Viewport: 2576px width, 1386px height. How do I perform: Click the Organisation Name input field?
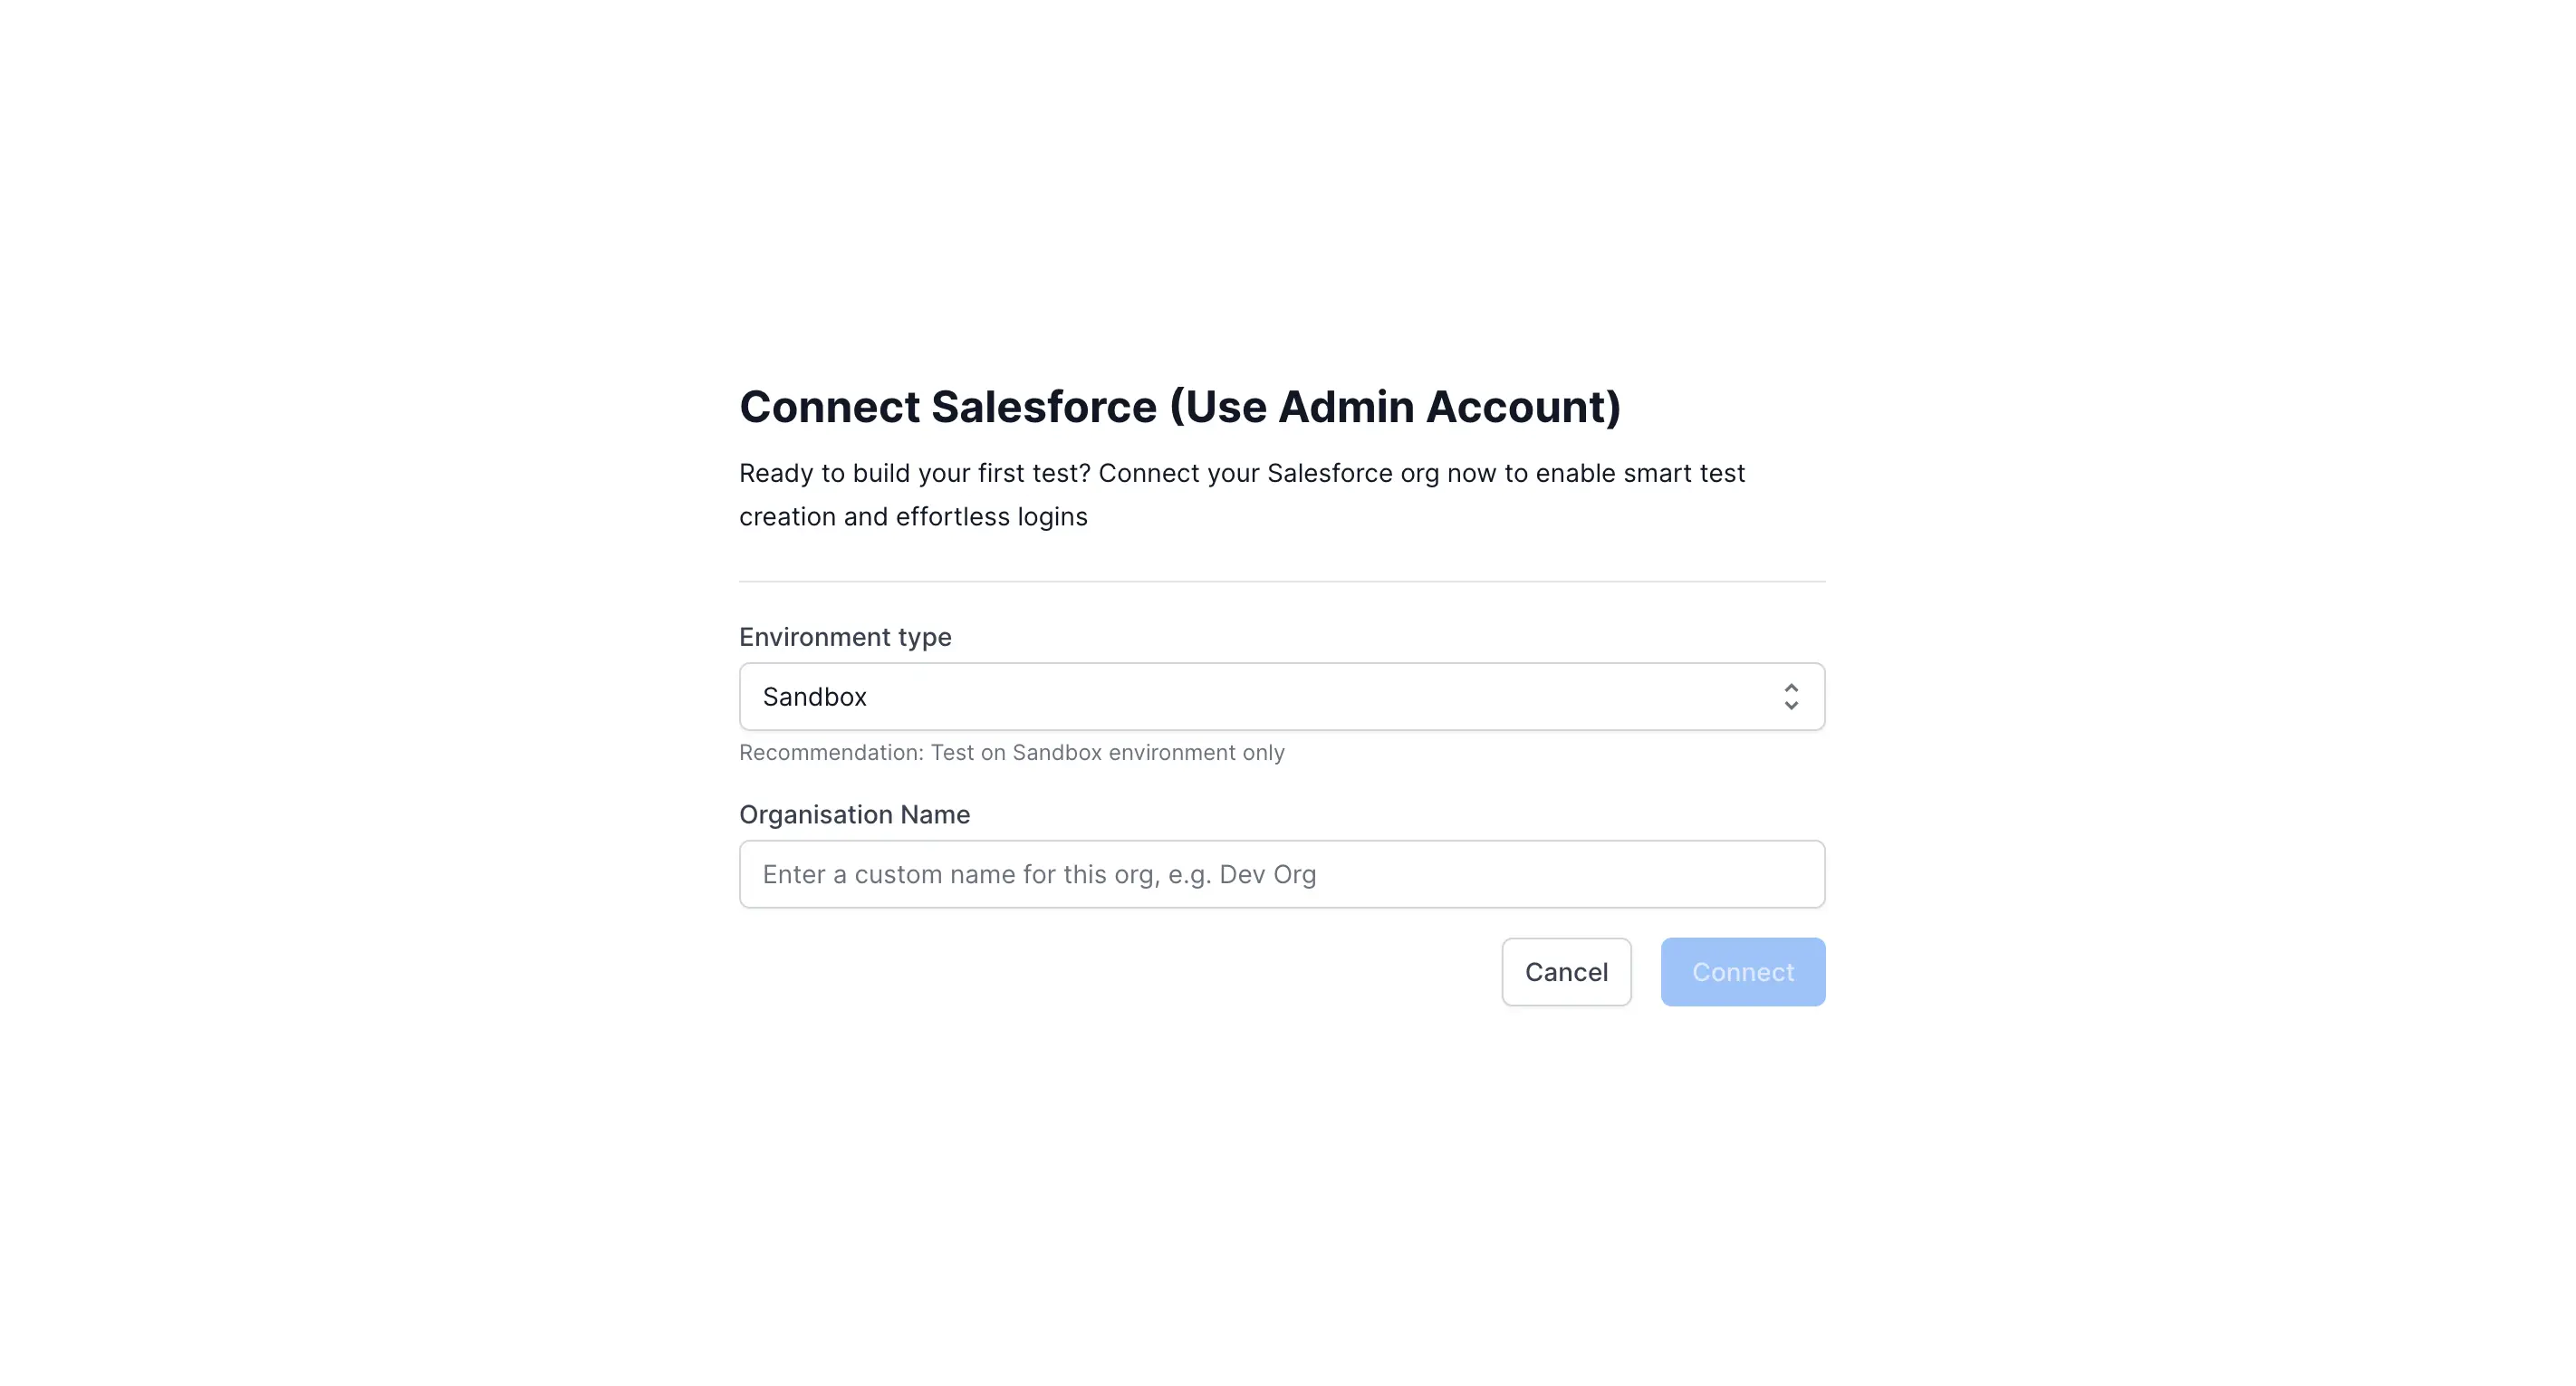(1281, 873)
